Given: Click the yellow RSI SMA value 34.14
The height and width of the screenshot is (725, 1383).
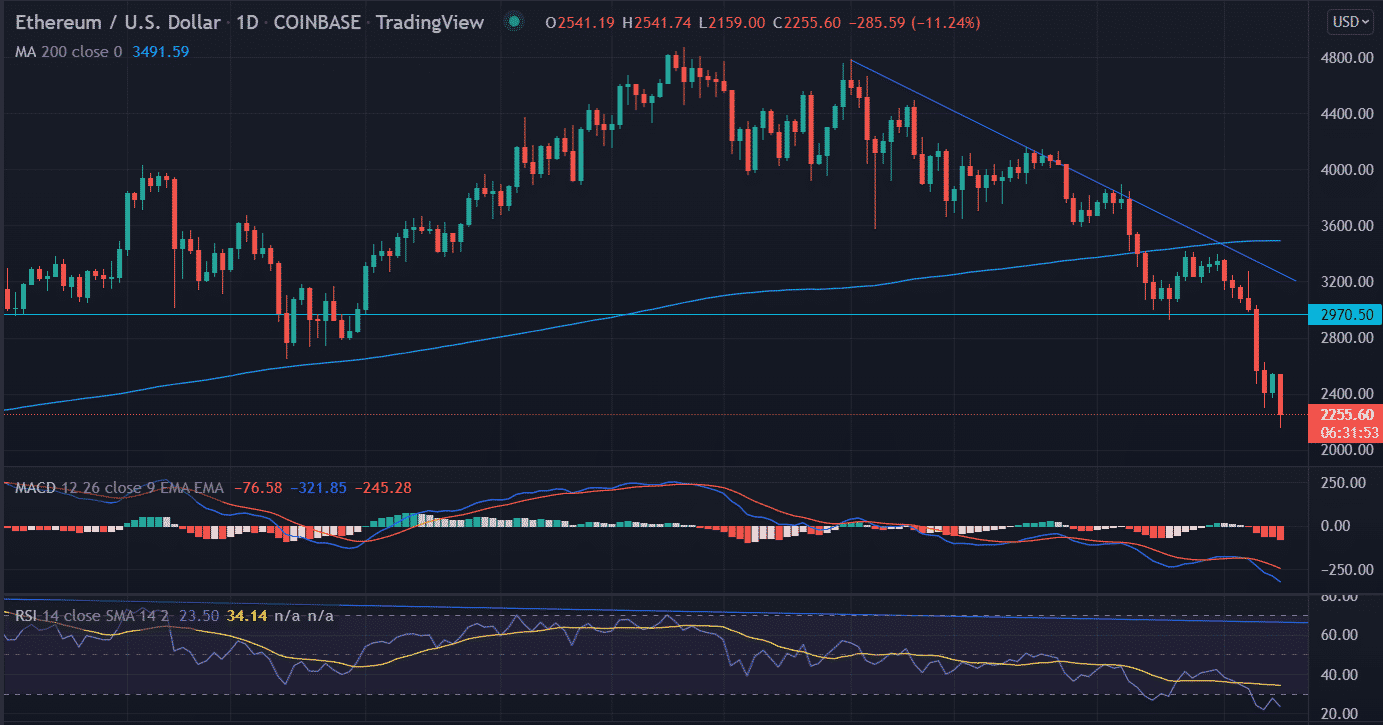Looking at the screenshot, I should 248,616.
